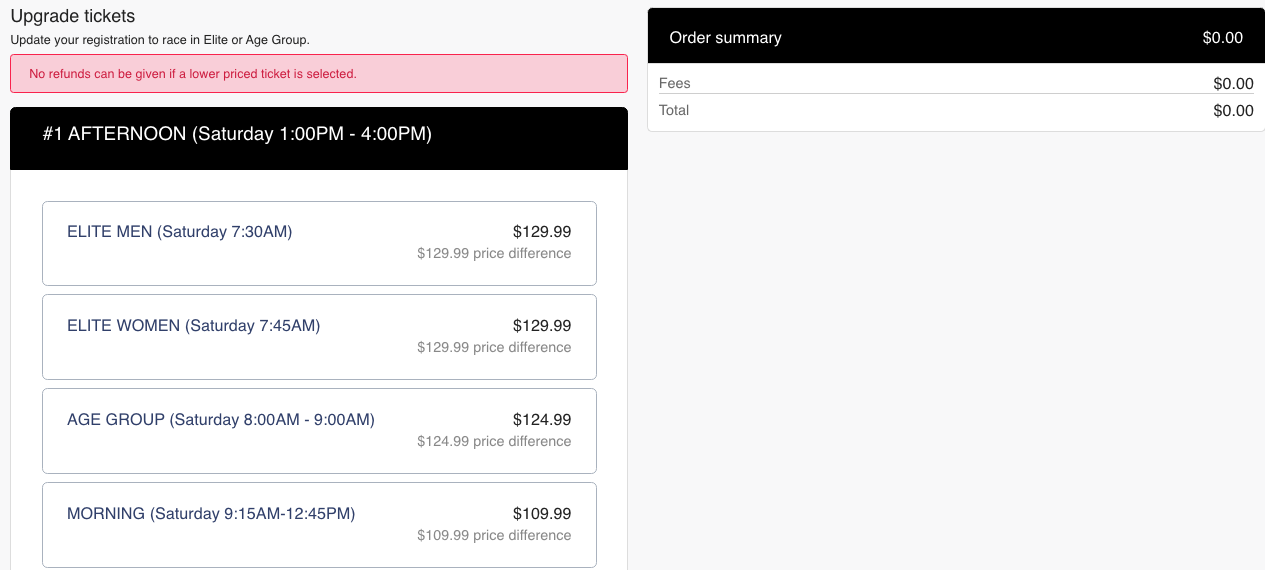Click ELITE MEN price difference text

pos(494,254)
